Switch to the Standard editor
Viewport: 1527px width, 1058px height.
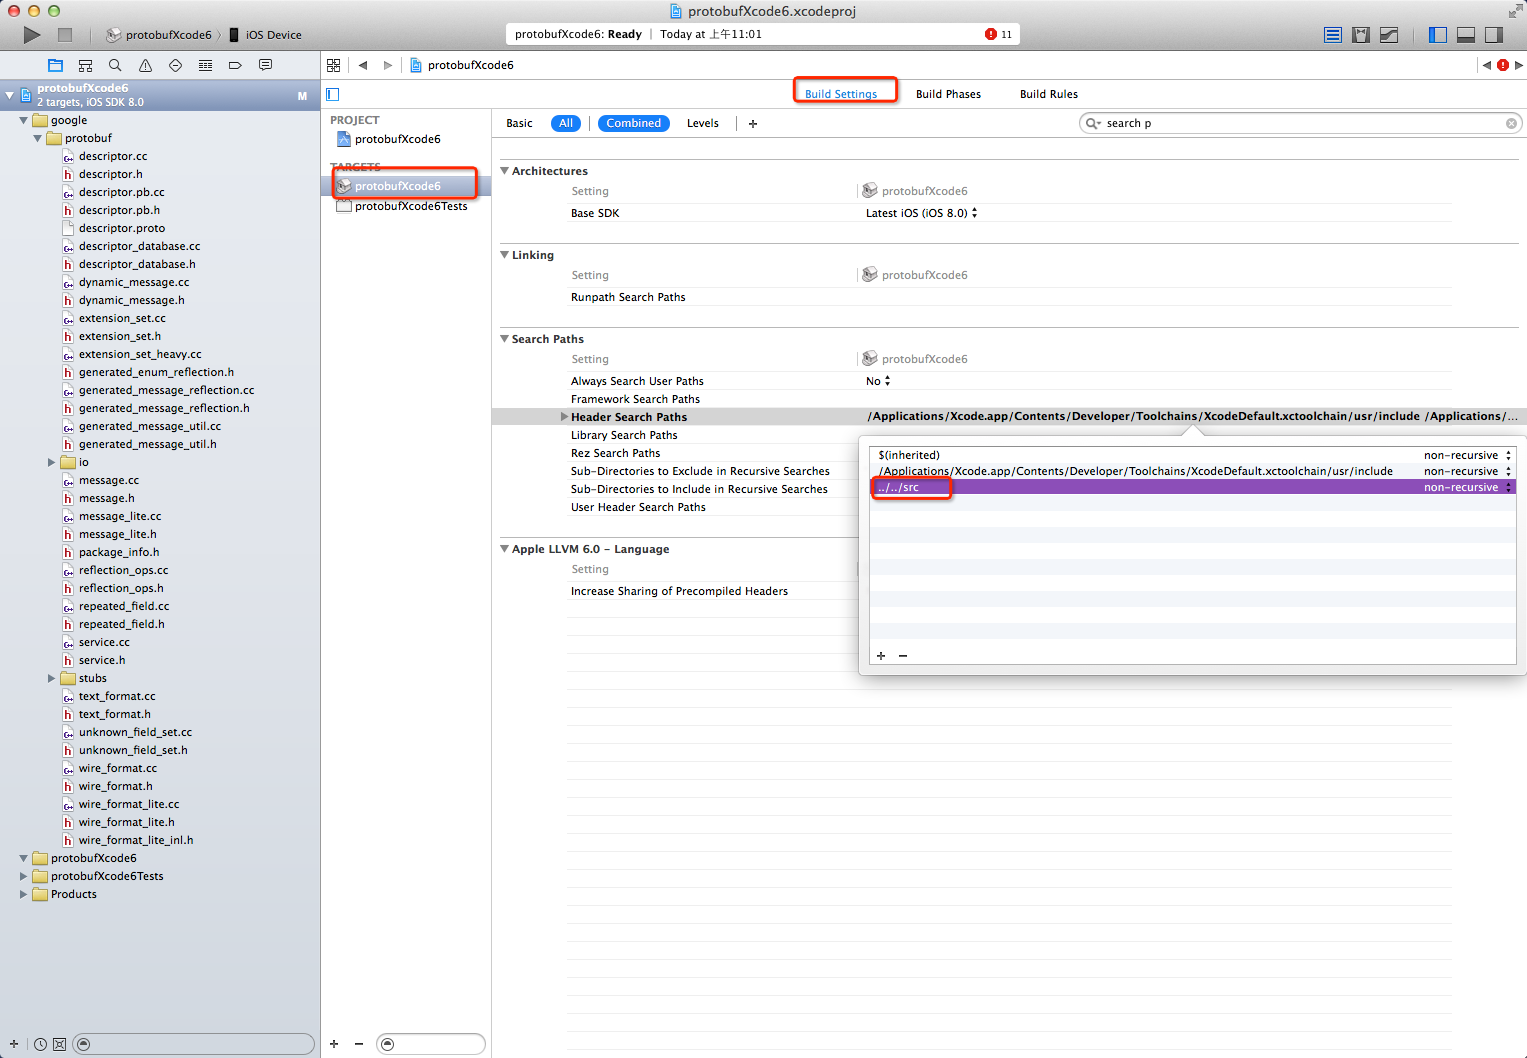(1333, 35)
